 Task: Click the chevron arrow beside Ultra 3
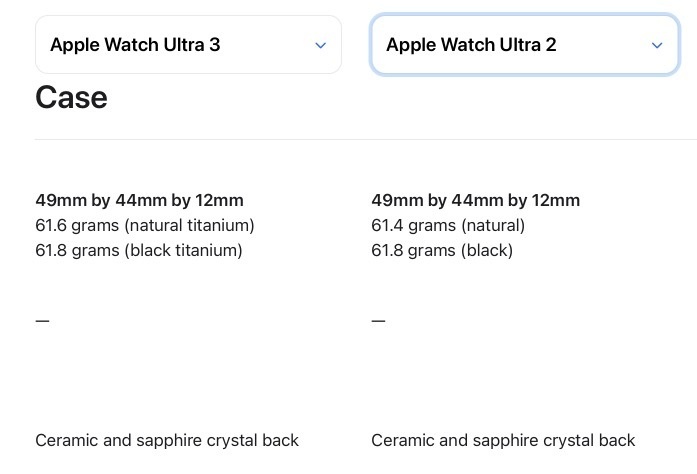[x=320, y=45]
